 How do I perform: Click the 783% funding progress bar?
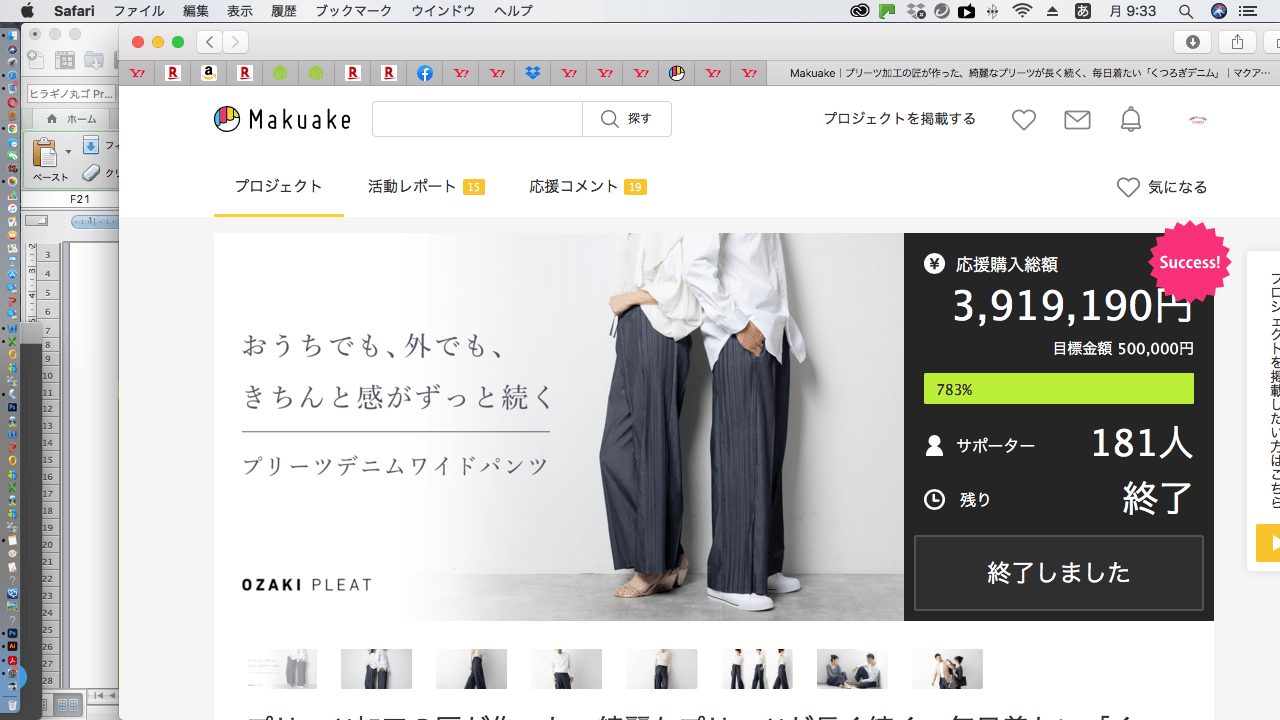[1058, 389]
